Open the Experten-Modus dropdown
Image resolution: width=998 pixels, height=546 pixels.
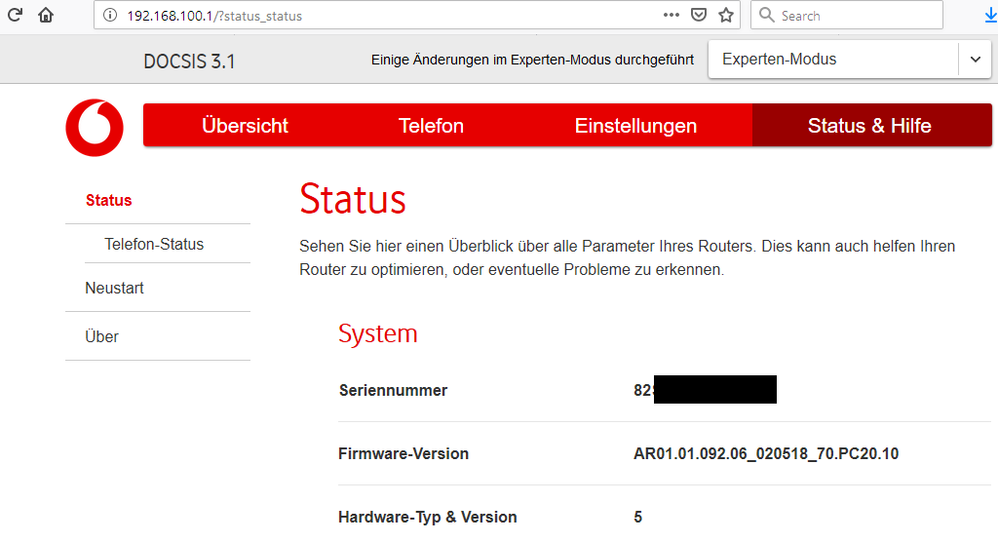[x=850, y=59]
